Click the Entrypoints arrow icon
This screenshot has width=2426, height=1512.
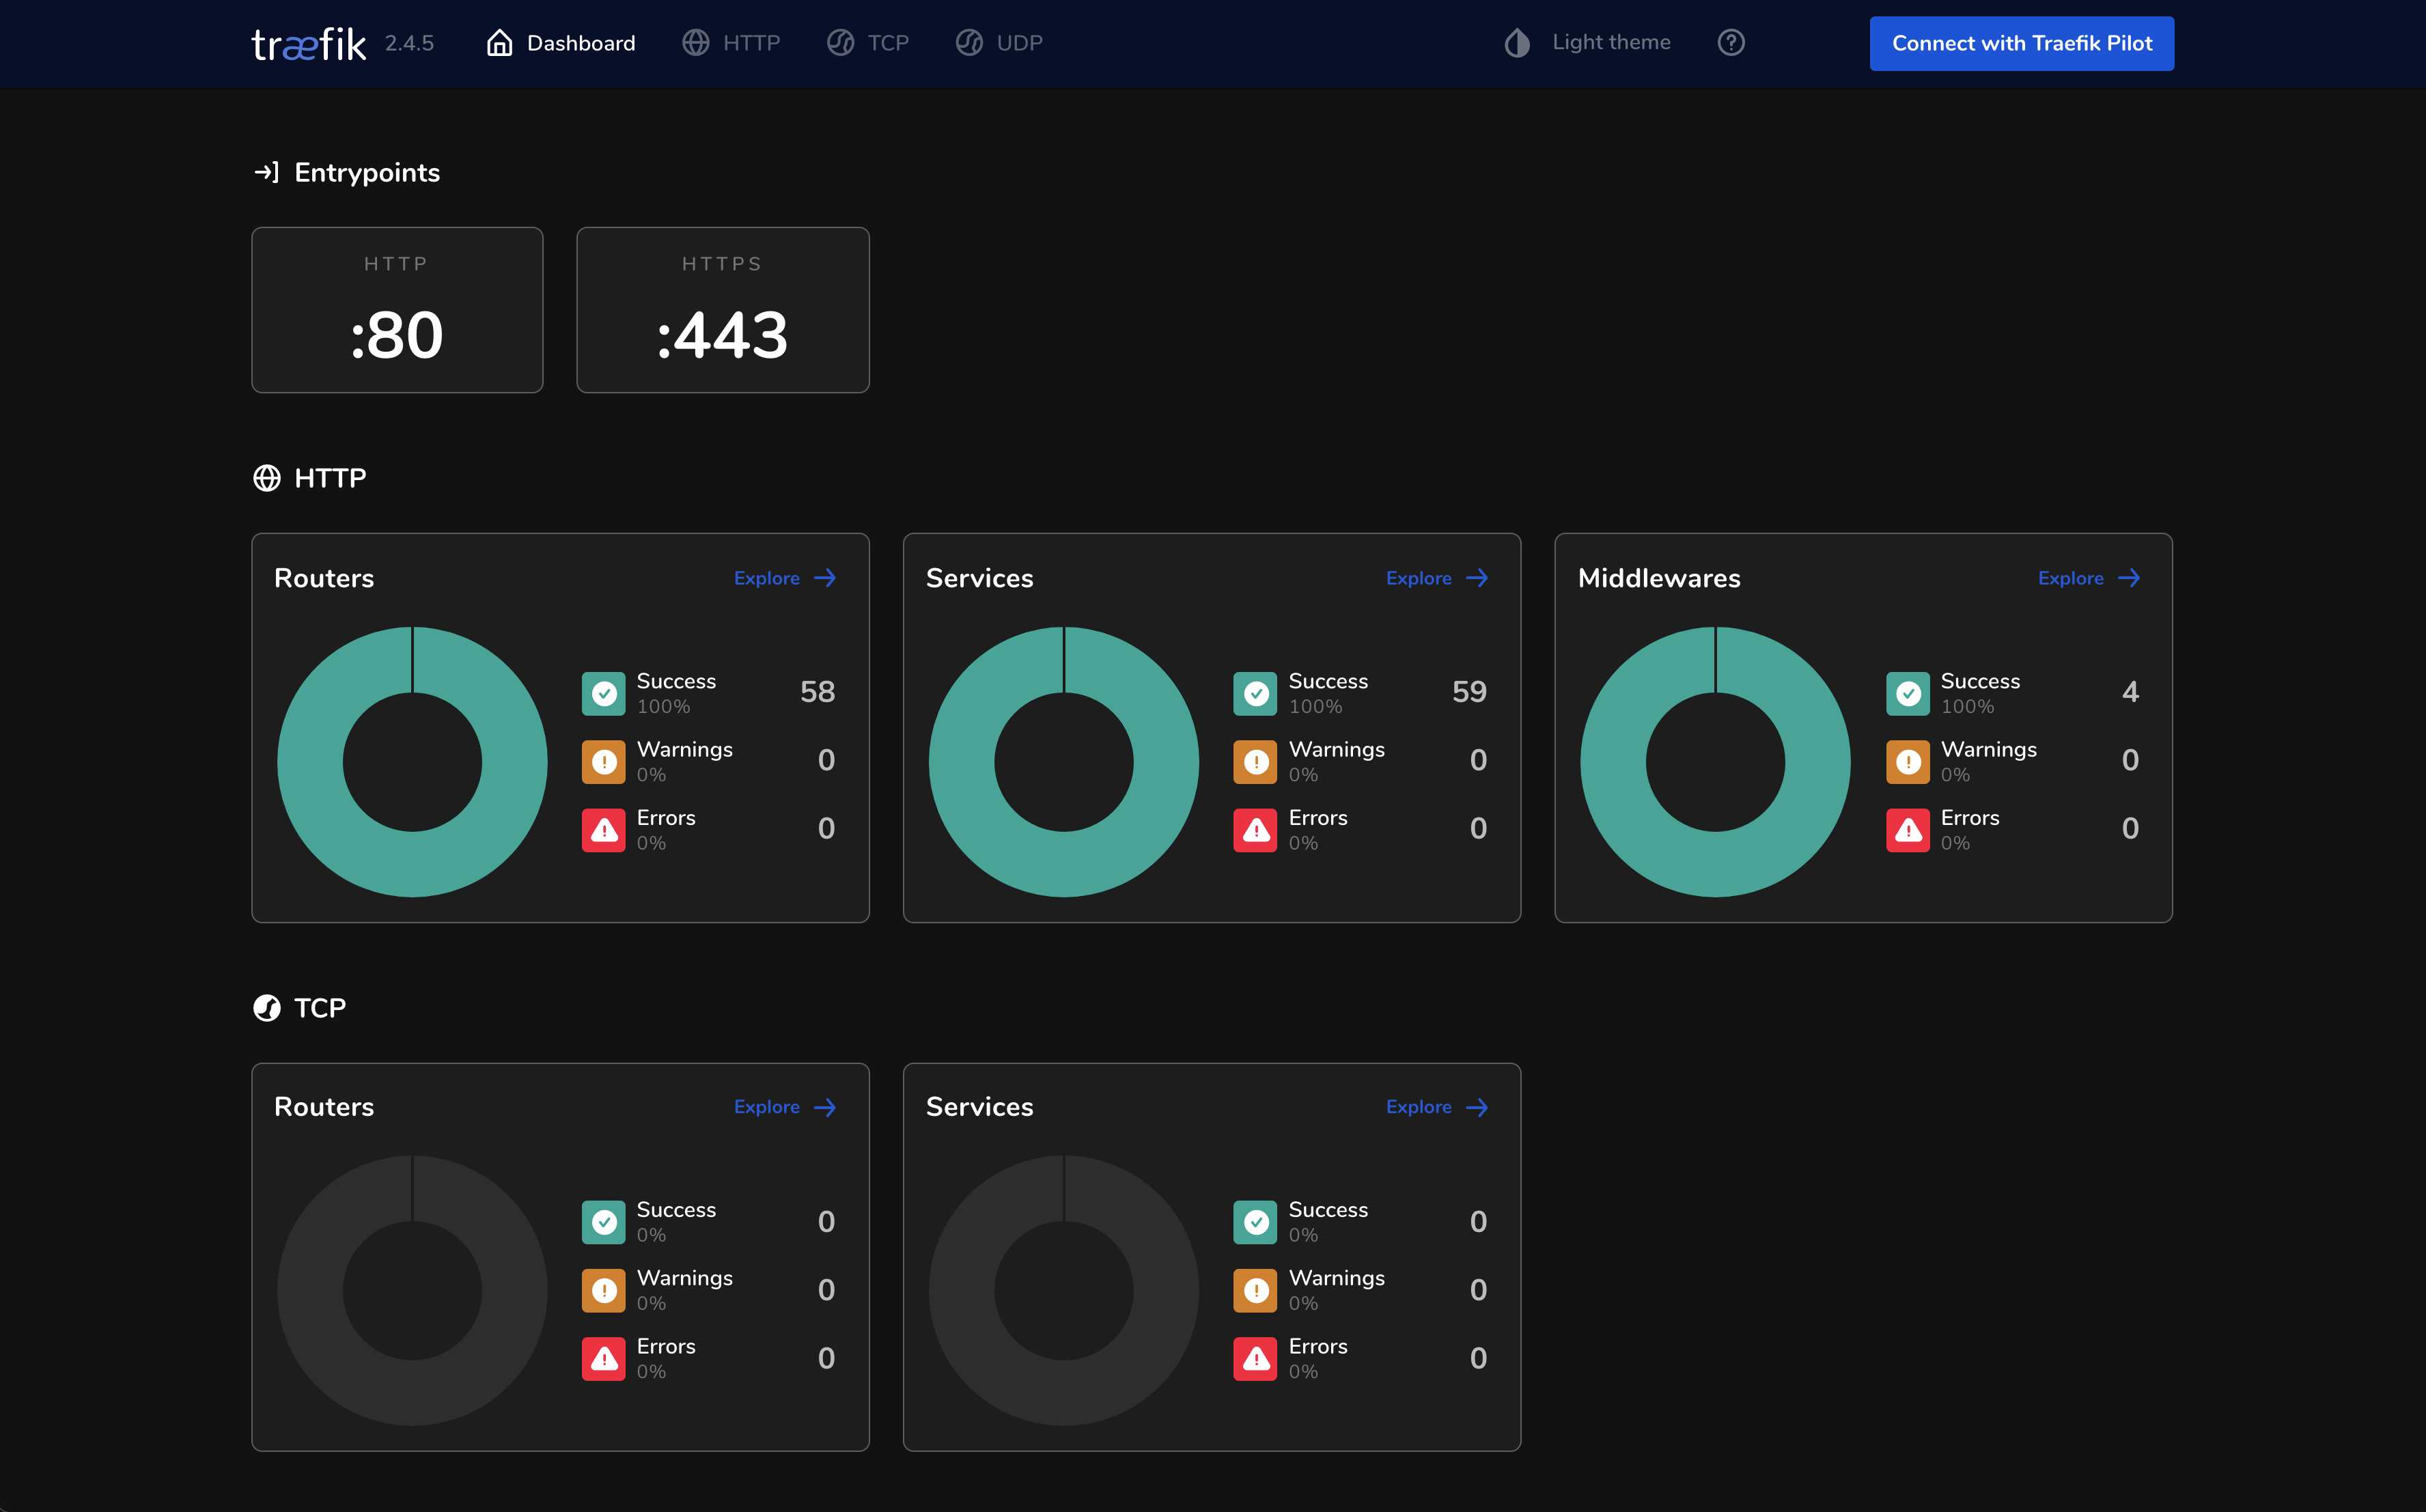tap(265, 173)
